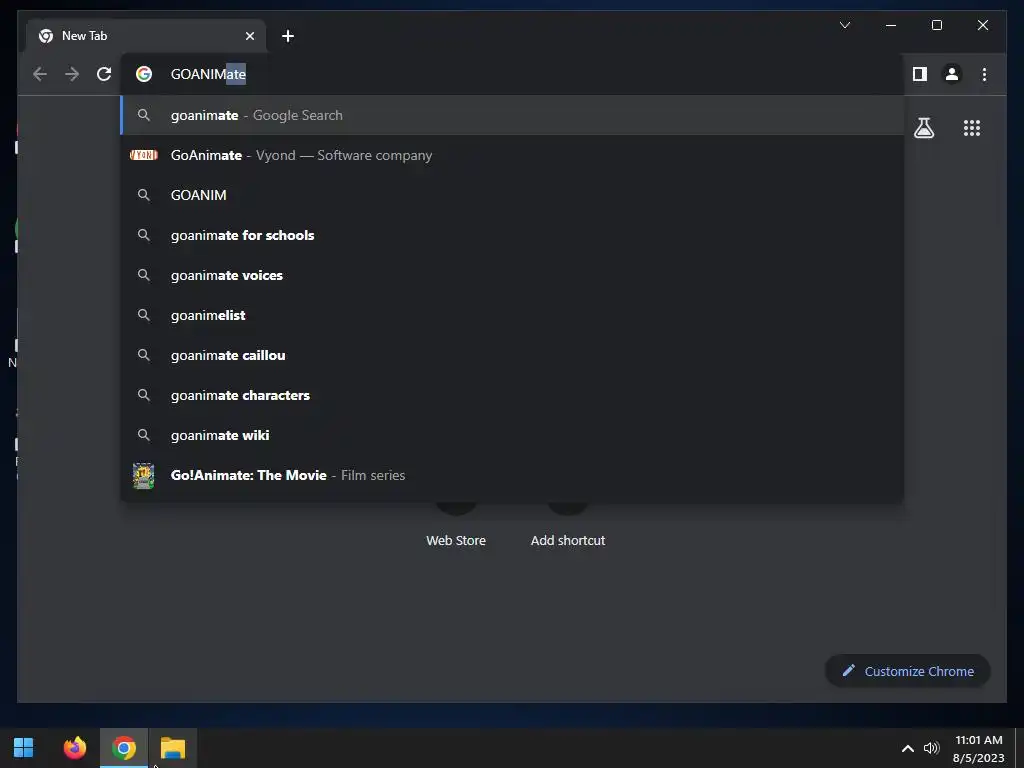
Task: Click the Chrome taskbar icon
Action: 123,747
